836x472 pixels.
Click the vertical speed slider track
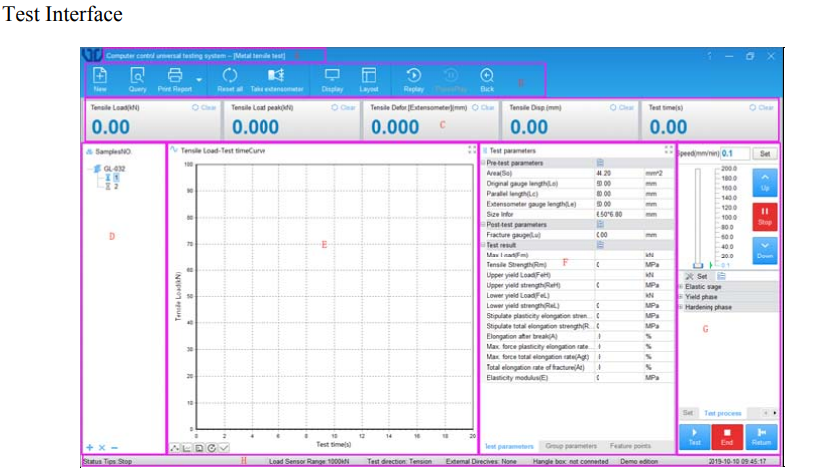[x=697, y=215]
